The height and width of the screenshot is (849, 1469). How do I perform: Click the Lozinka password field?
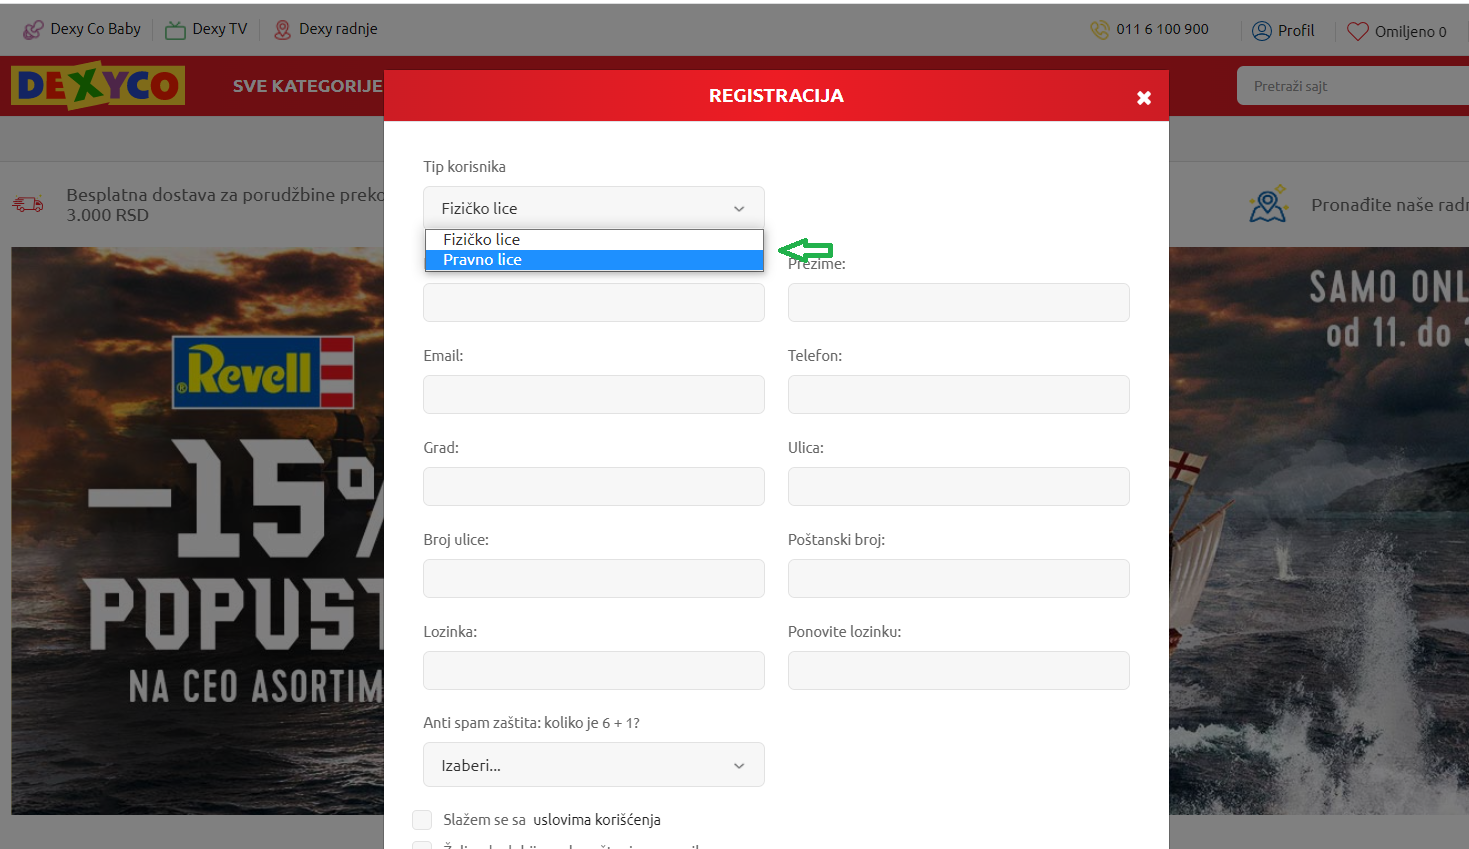593,670
